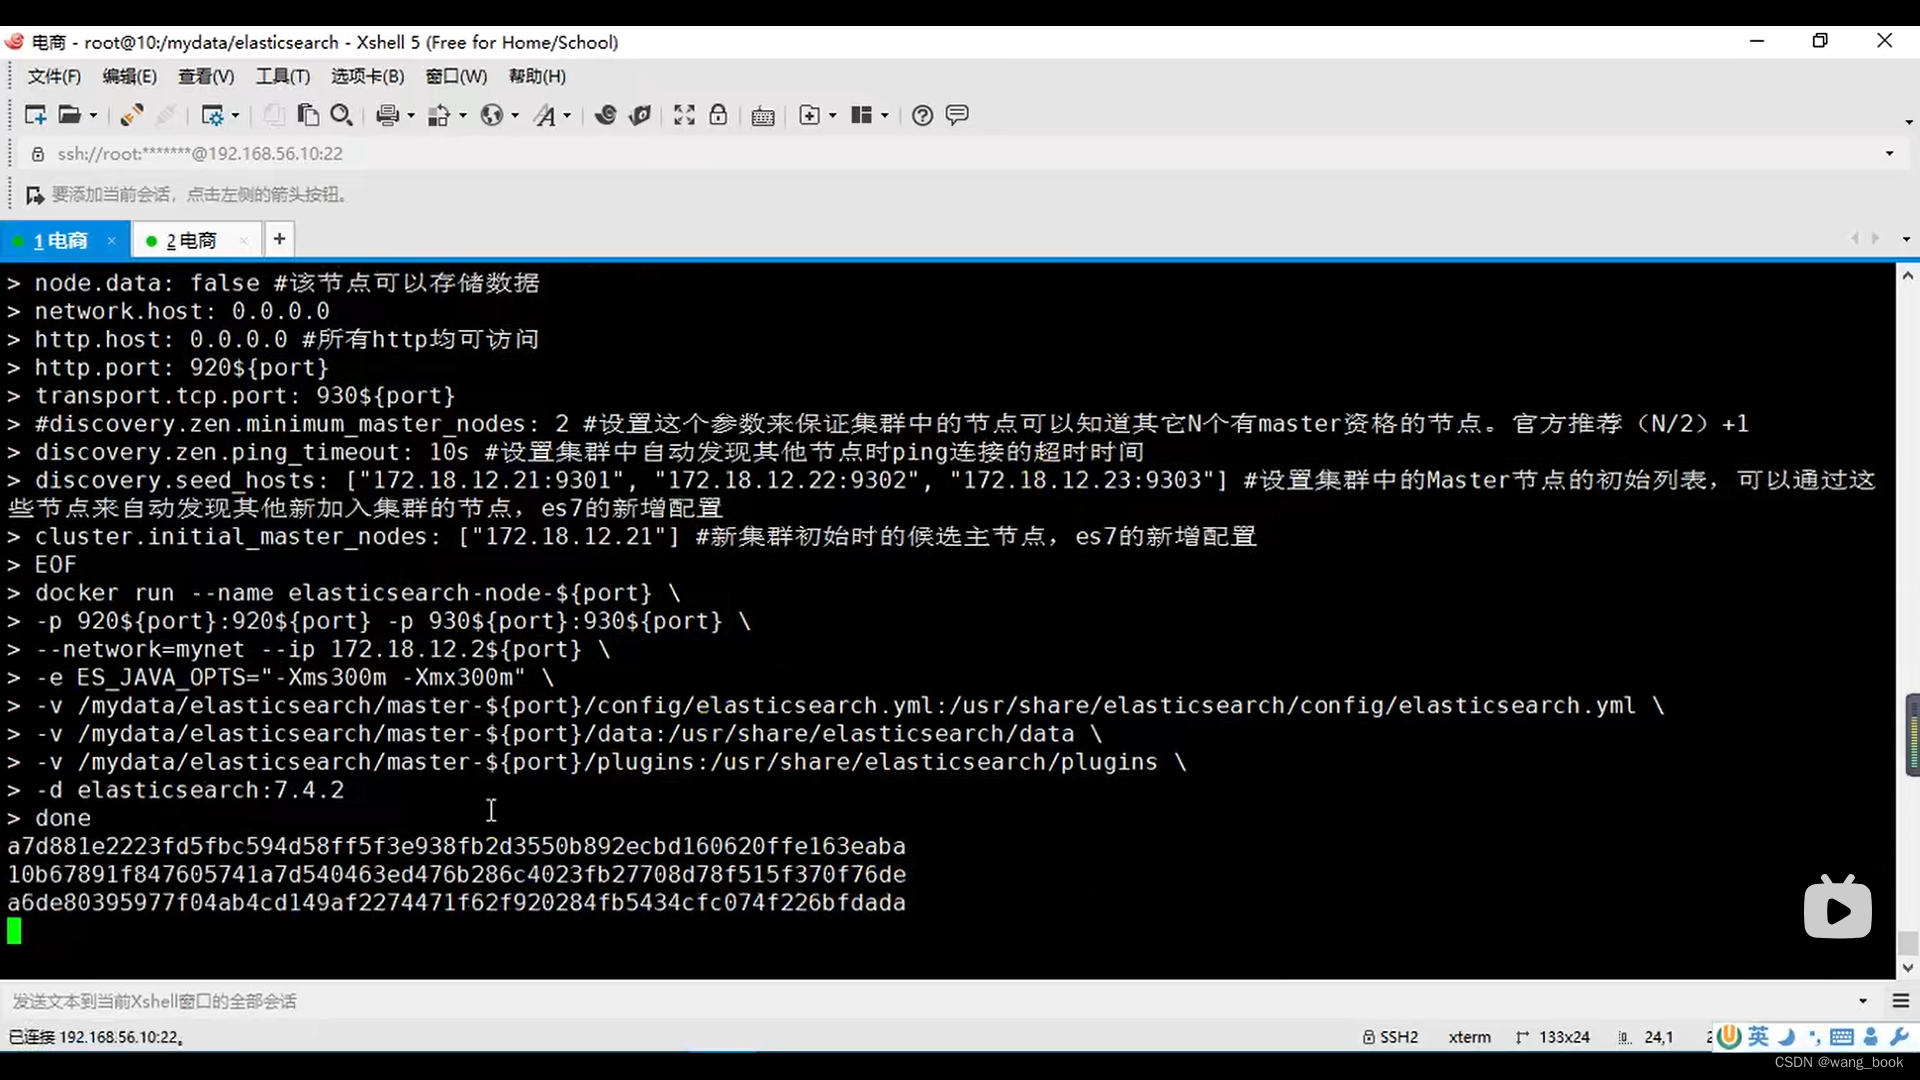Expand the address bar dropdown arrow
Image resolution: width=1920 pixels, height=1080 pixels.
(1889, 153)
